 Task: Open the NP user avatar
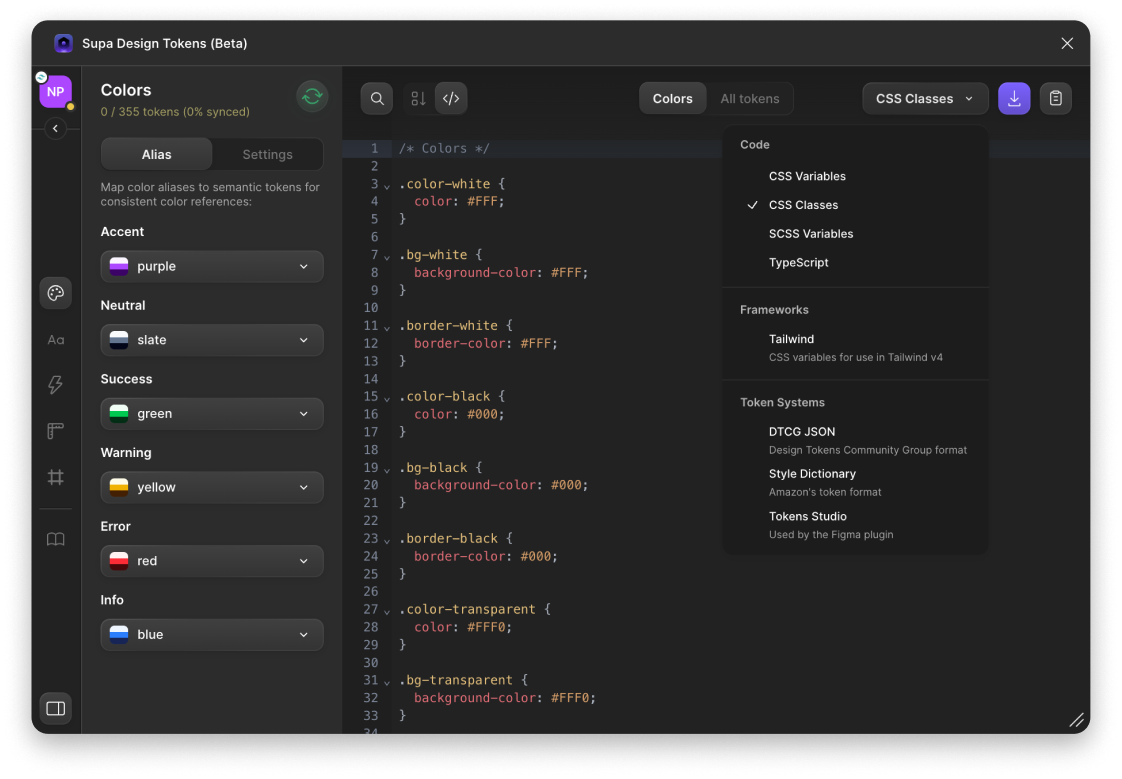55,92
